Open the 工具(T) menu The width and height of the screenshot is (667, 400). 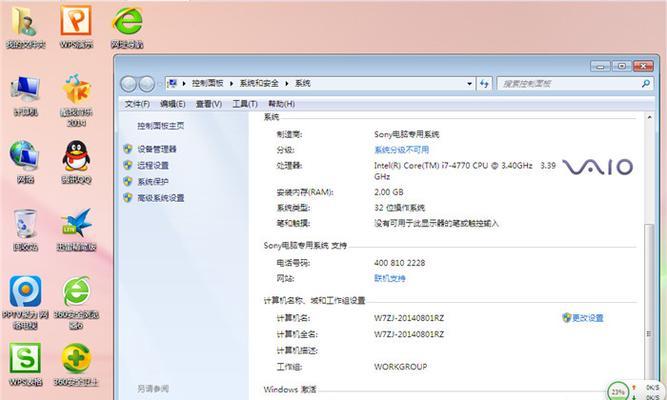pos(245,103)
